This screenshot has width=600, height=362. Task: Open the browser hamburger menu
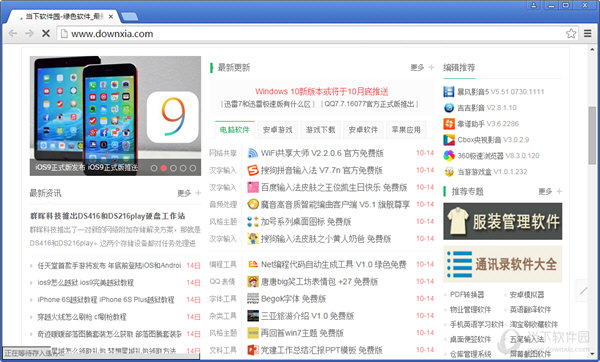click(588, 34)
